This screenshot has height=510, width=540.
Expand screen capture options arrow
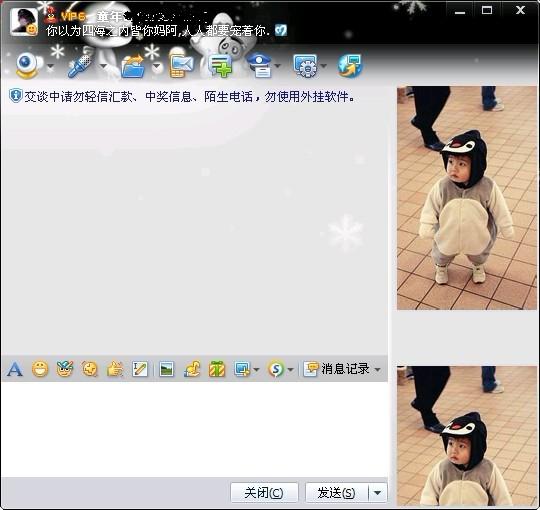256,370
